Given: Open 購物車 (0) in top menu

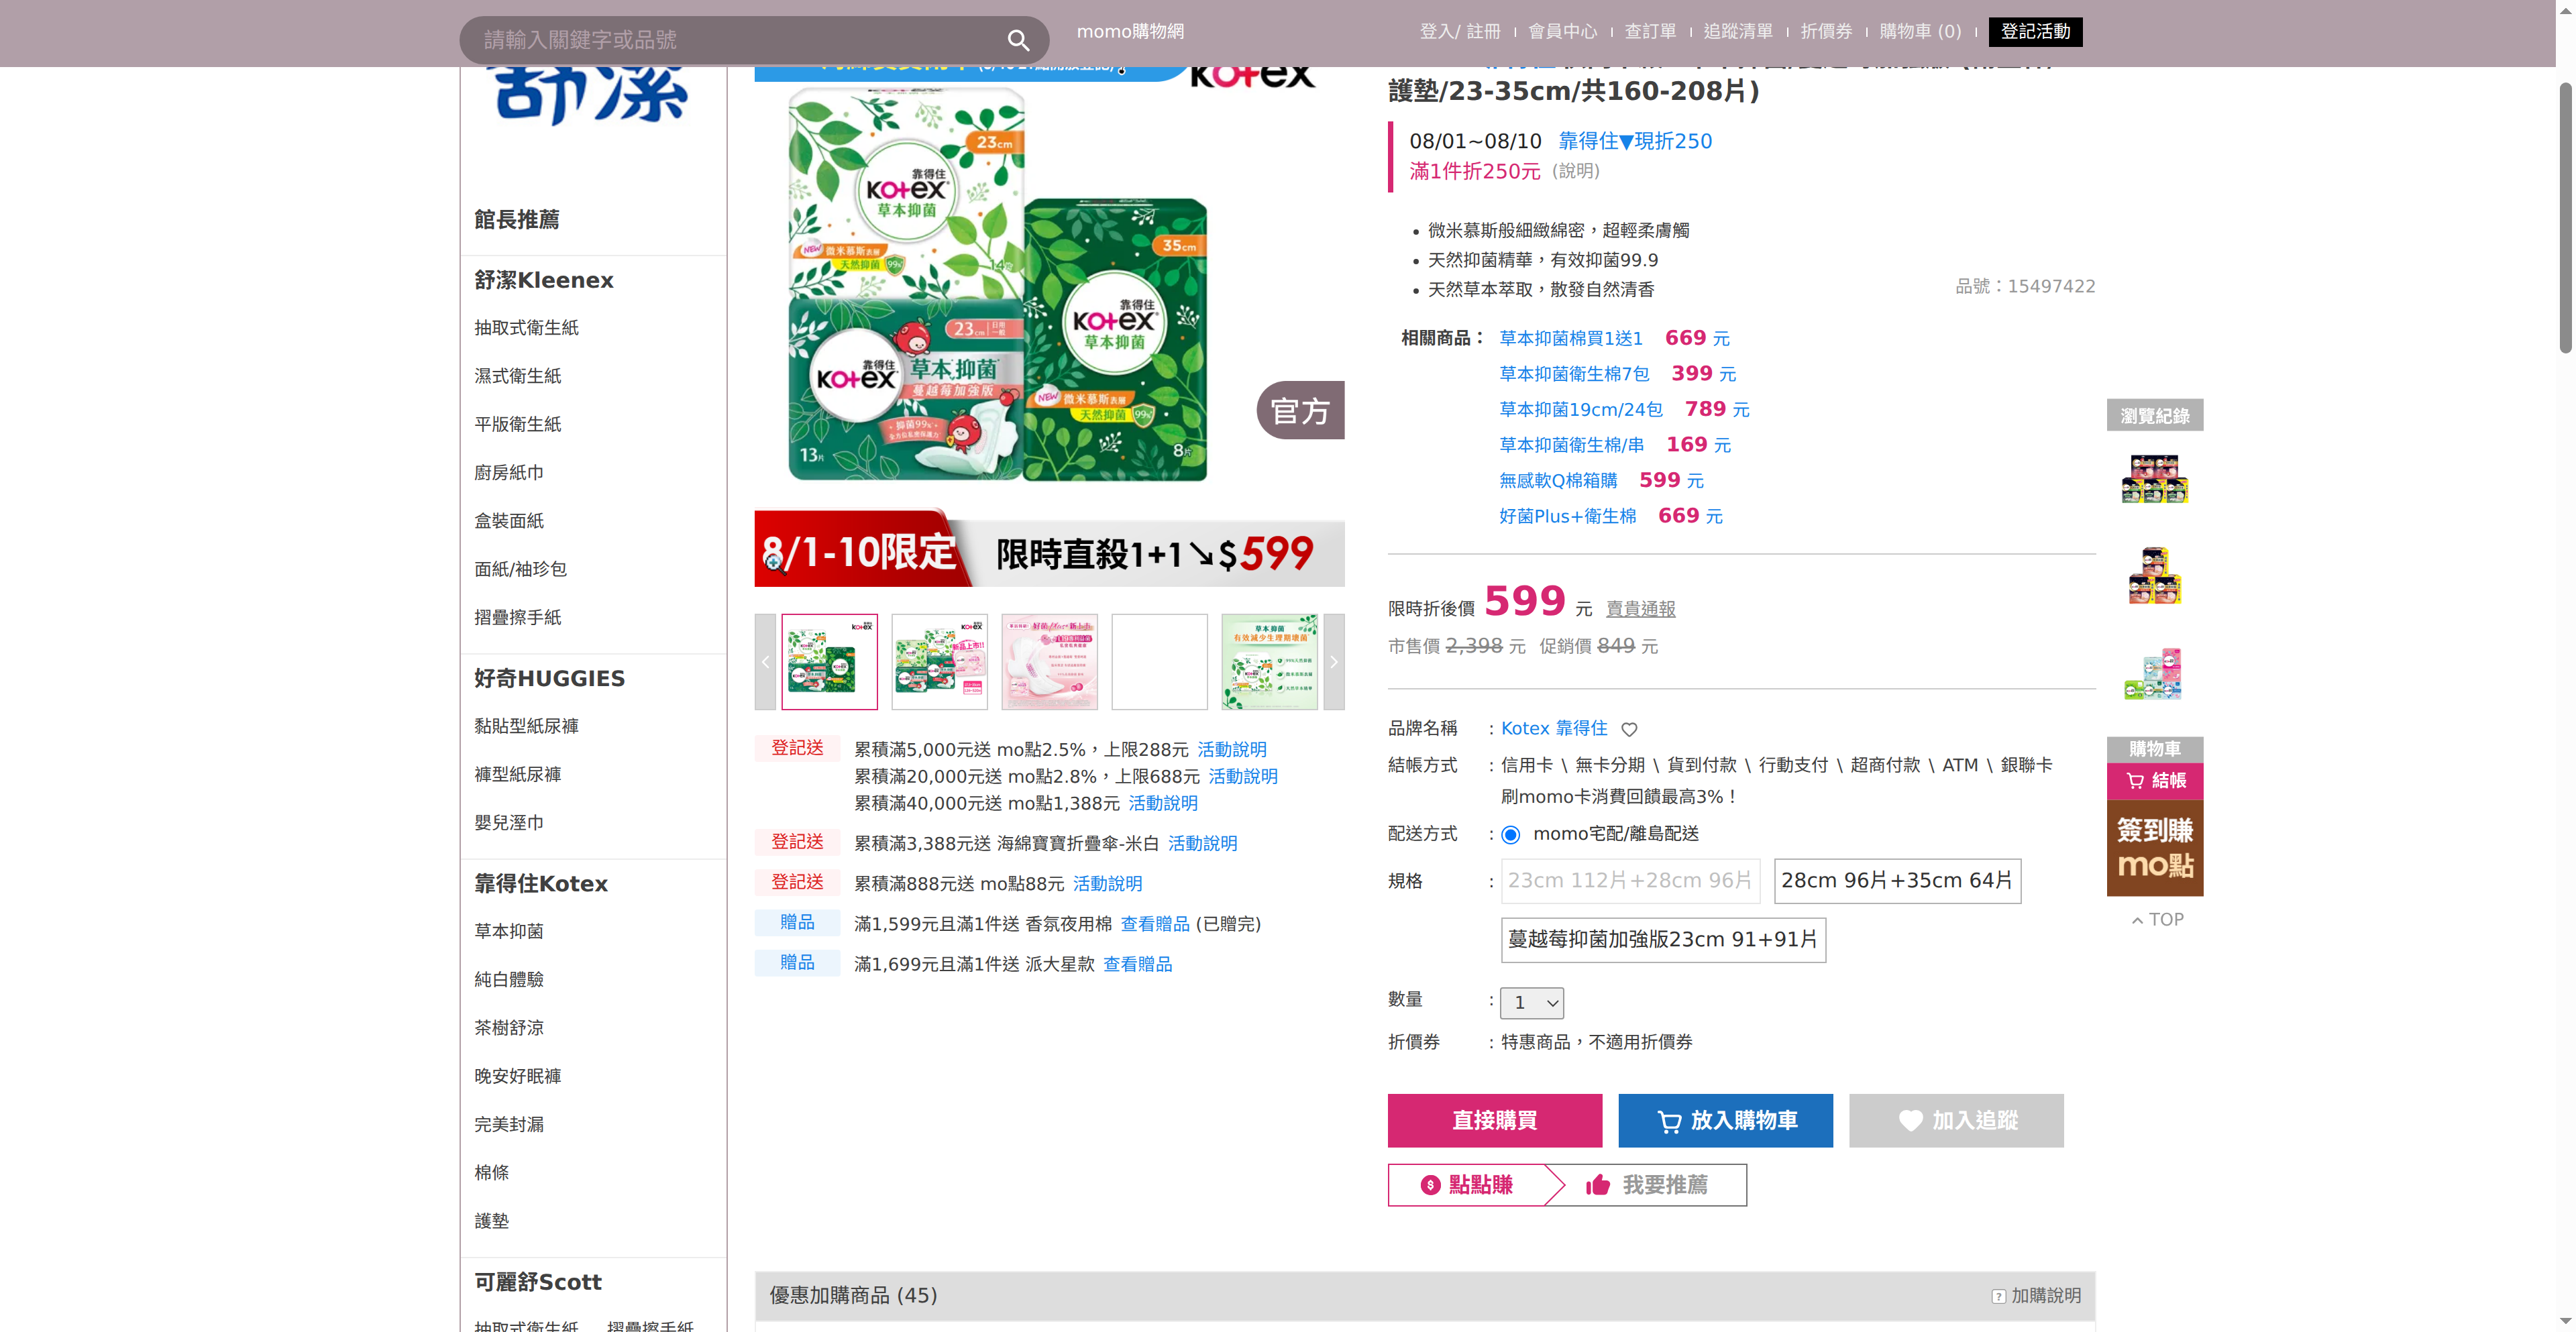Looking at the screenshot, I should [1920, 32].
